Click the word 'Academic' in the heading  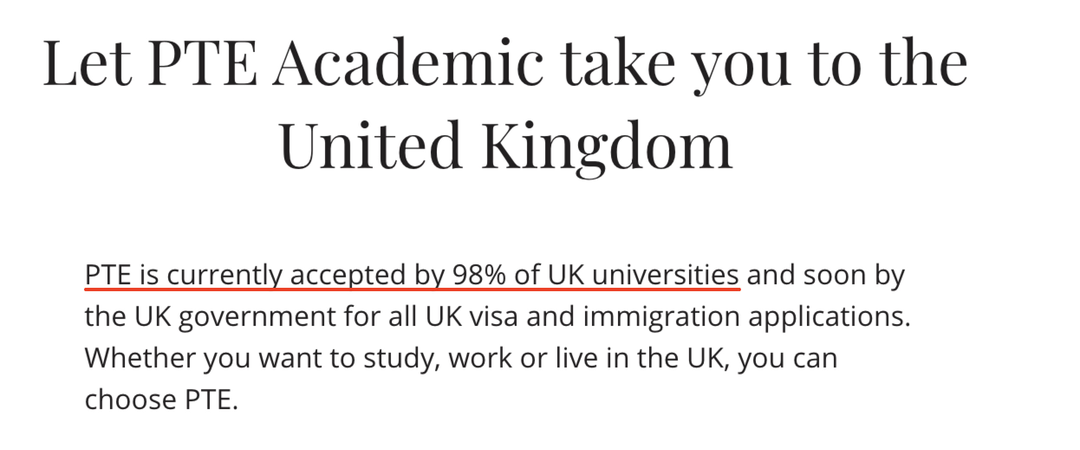pos(408,62)
